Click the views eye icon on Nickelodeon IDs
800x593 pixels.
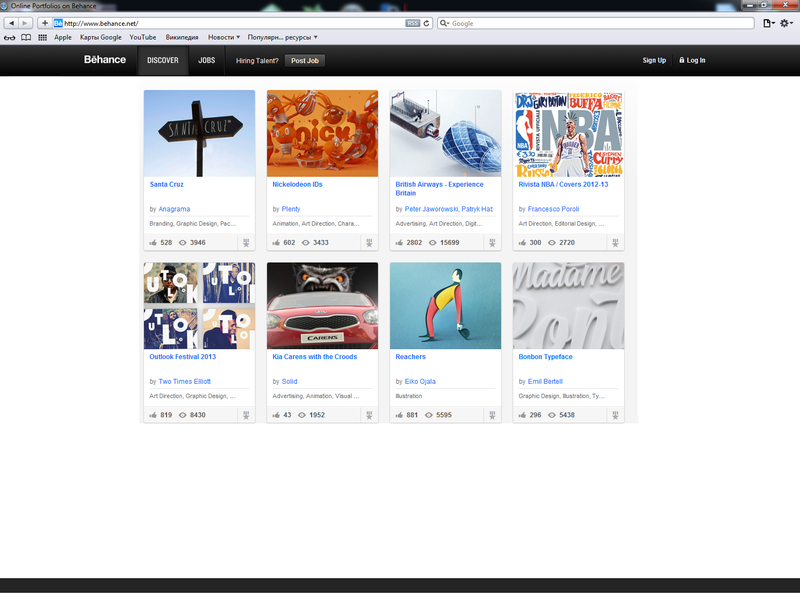pos(306,242)
